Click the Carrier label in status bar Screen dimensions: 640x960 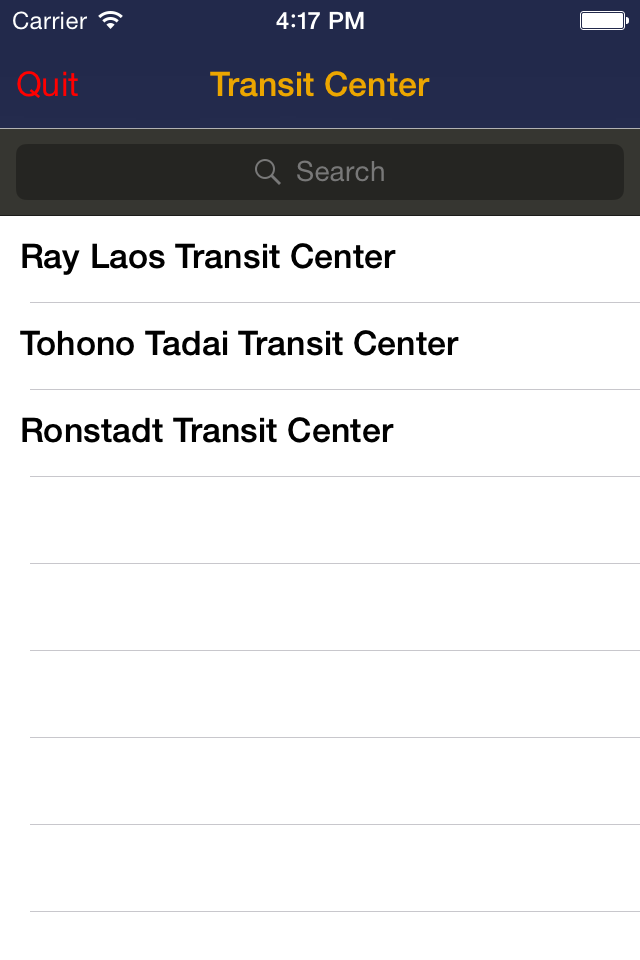pos(47,20)
